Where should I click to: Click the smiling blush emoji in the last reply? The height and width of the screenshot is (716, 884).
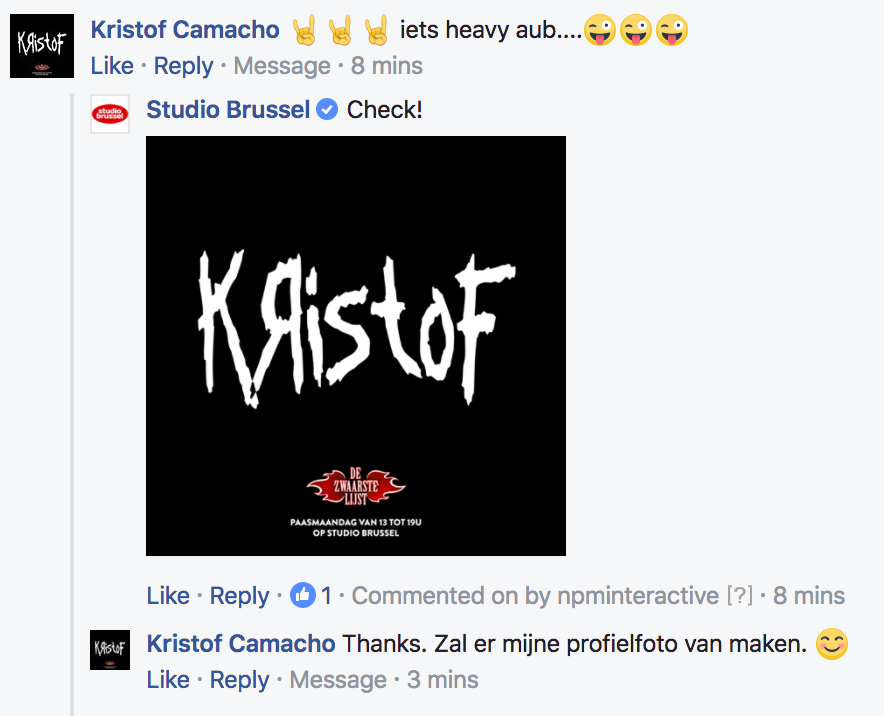pos(832,644)
